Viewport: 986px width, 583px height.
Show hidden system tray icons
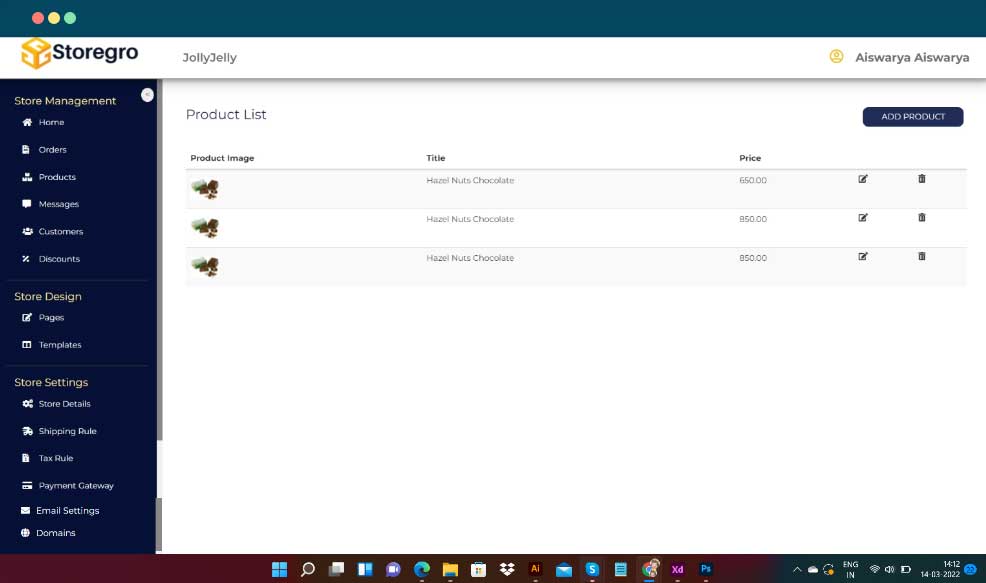tap(797, 570)
